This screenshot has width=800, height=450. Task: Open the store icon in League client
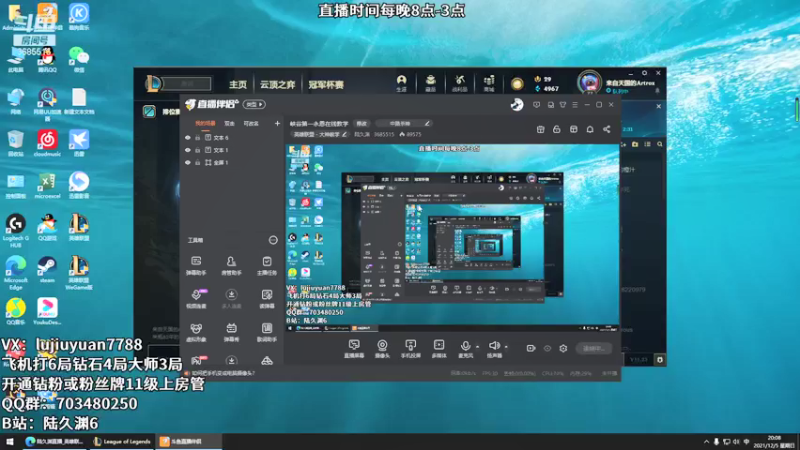[x=489, y=83]
